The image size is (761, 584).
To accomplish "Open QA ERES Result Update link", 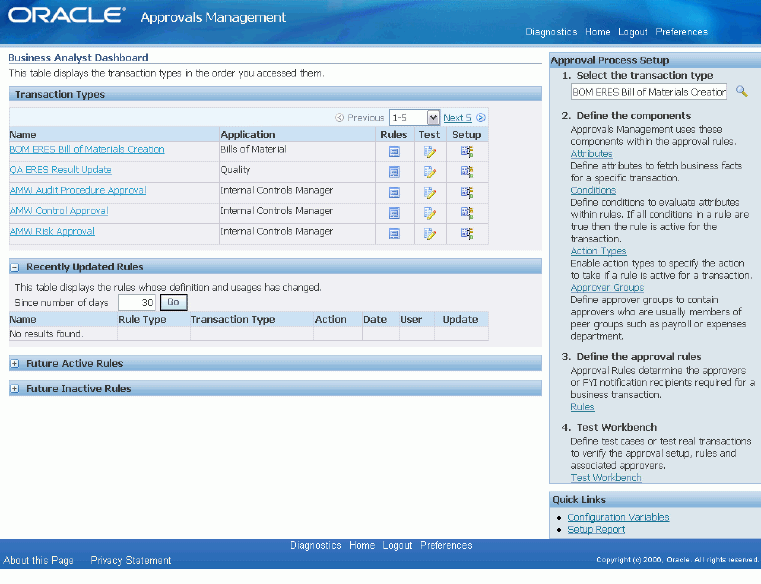I will [61, 170].
